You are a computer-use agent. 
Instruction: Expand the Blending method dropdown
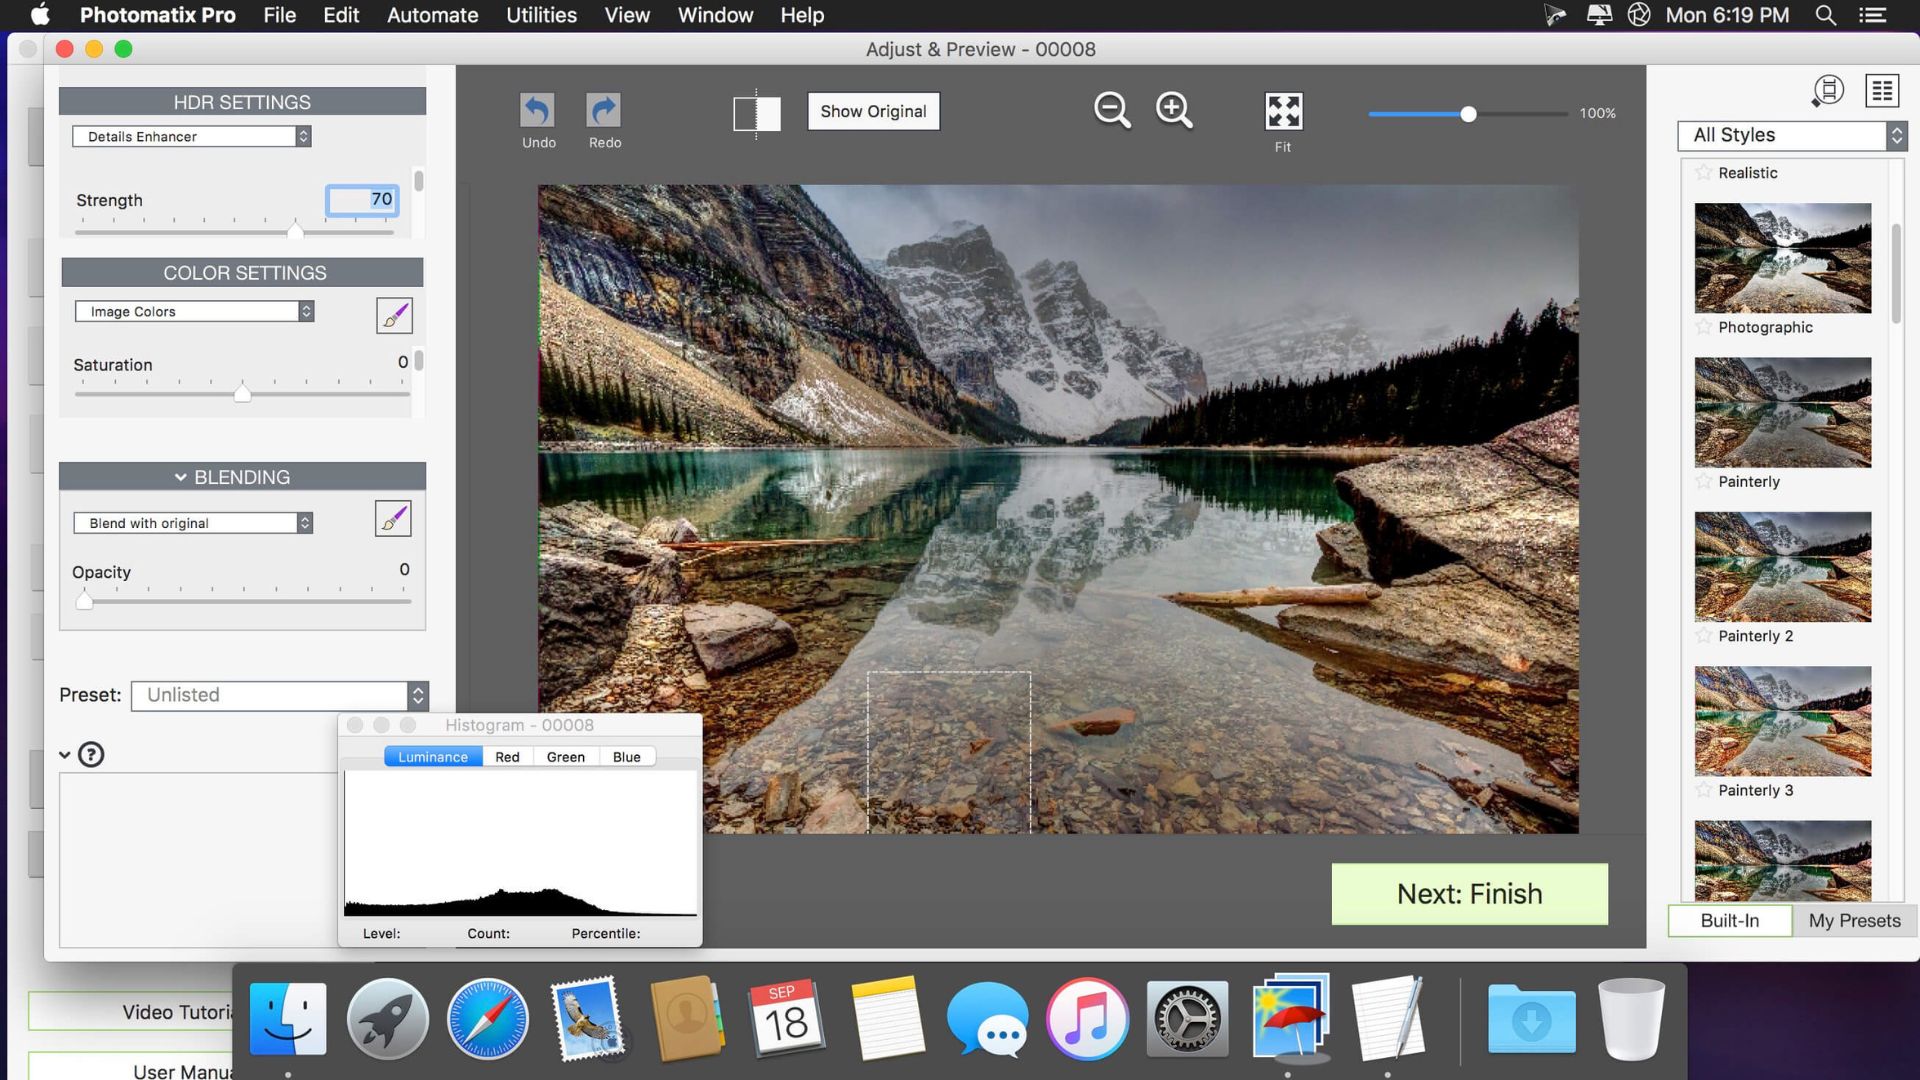pyautogui.click(x=194, y=522)
